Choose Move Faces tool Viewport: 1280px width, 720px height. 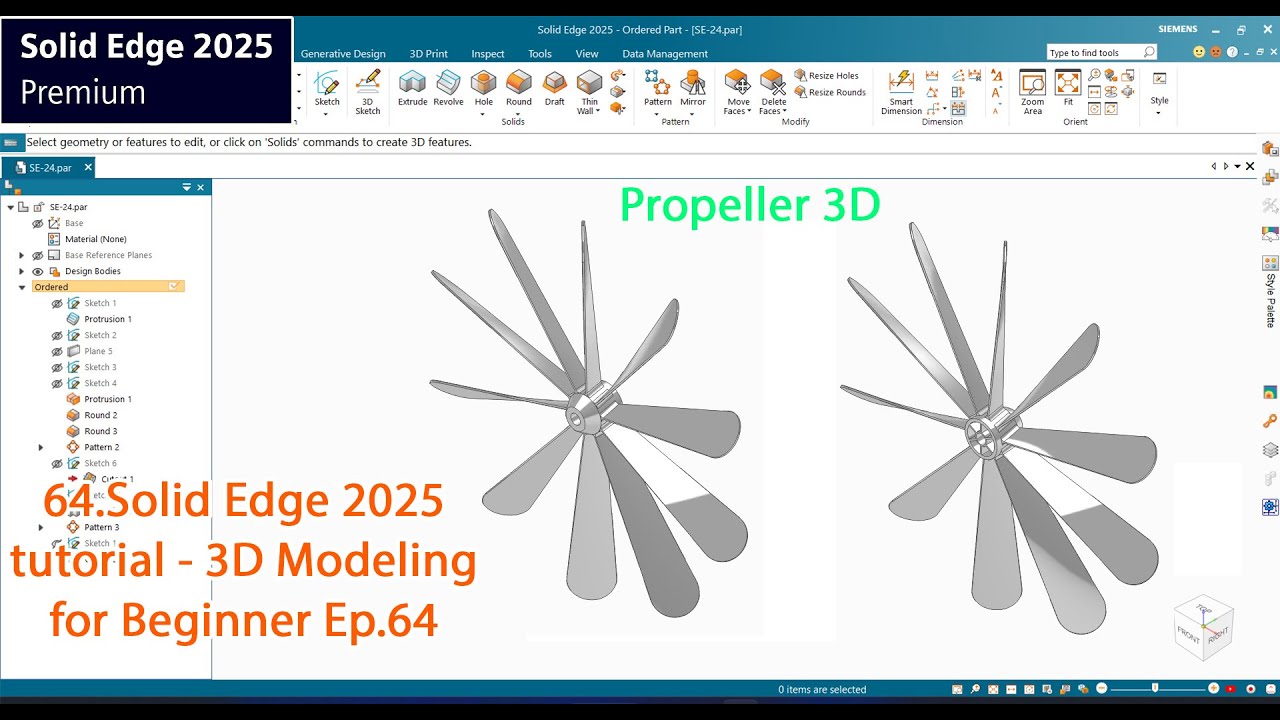[738, 91]
